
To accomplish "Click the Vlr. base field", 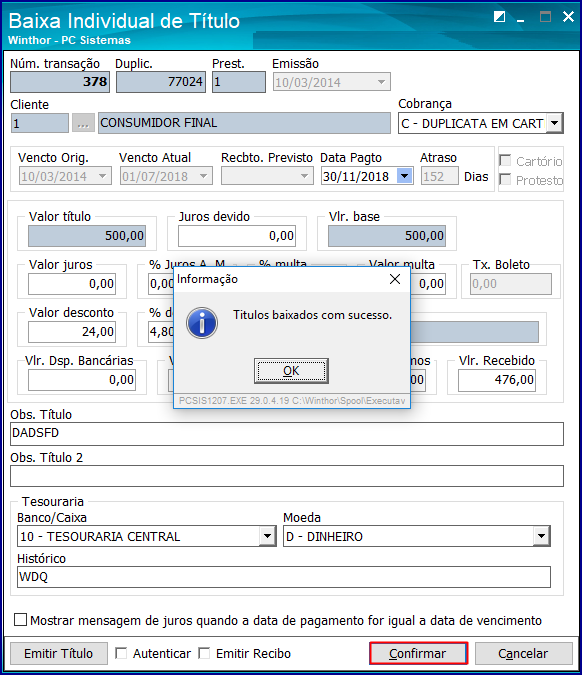I will [x=387, y=236].
